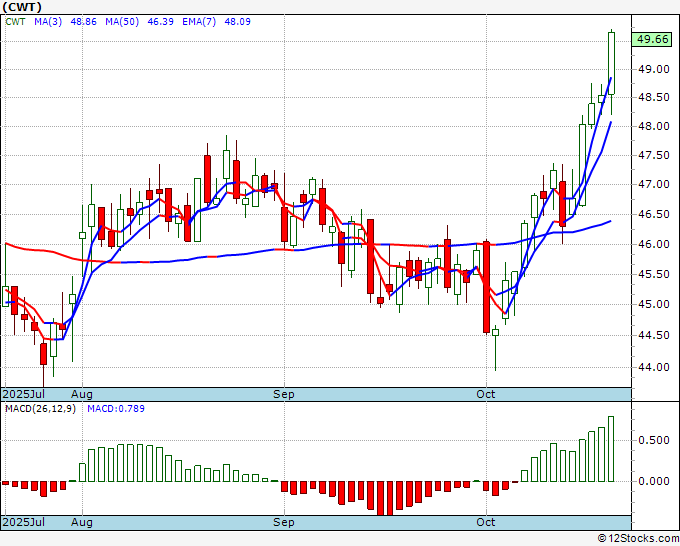Click the (CWT) chart title
The width and height of the screenshot is (680, 546).
[x=22, y=7]
